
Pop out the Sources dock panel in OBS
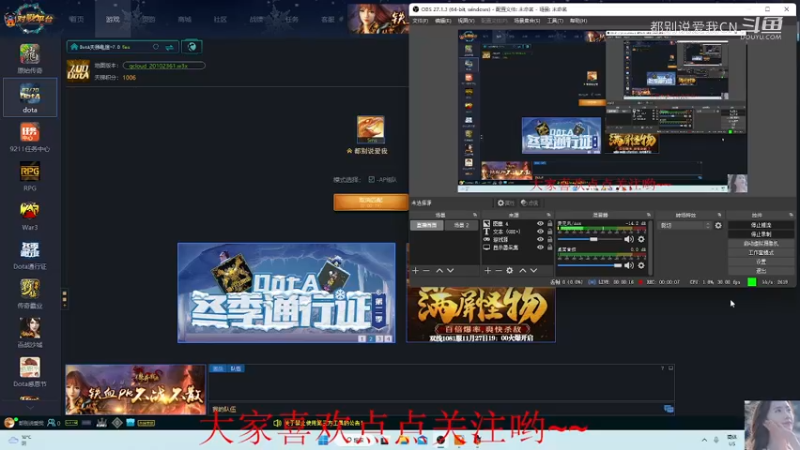548,215
